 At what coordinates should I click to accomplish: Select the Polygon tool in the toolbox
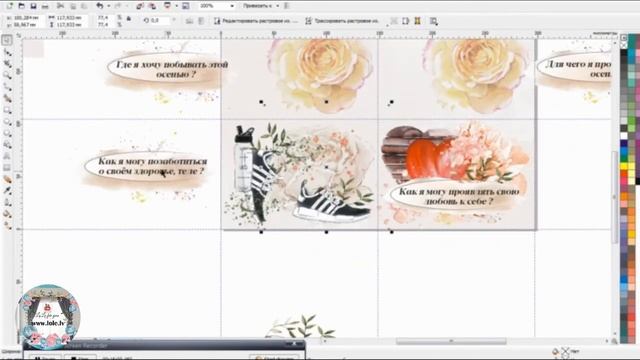pyautogui.click(x=7, y=133)
